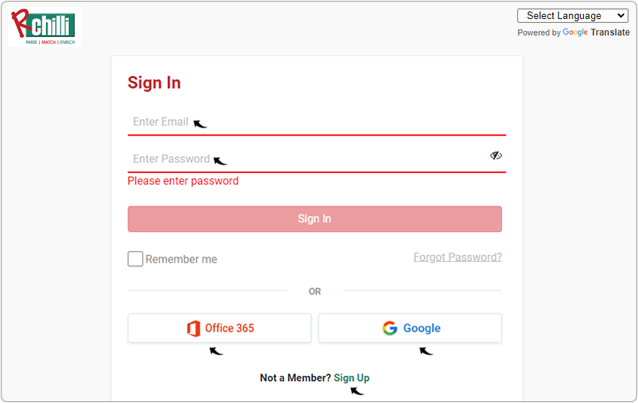Screen dimensions: 638x403
Task: Follow the Sign Up link
Action: tap(352, 378)
